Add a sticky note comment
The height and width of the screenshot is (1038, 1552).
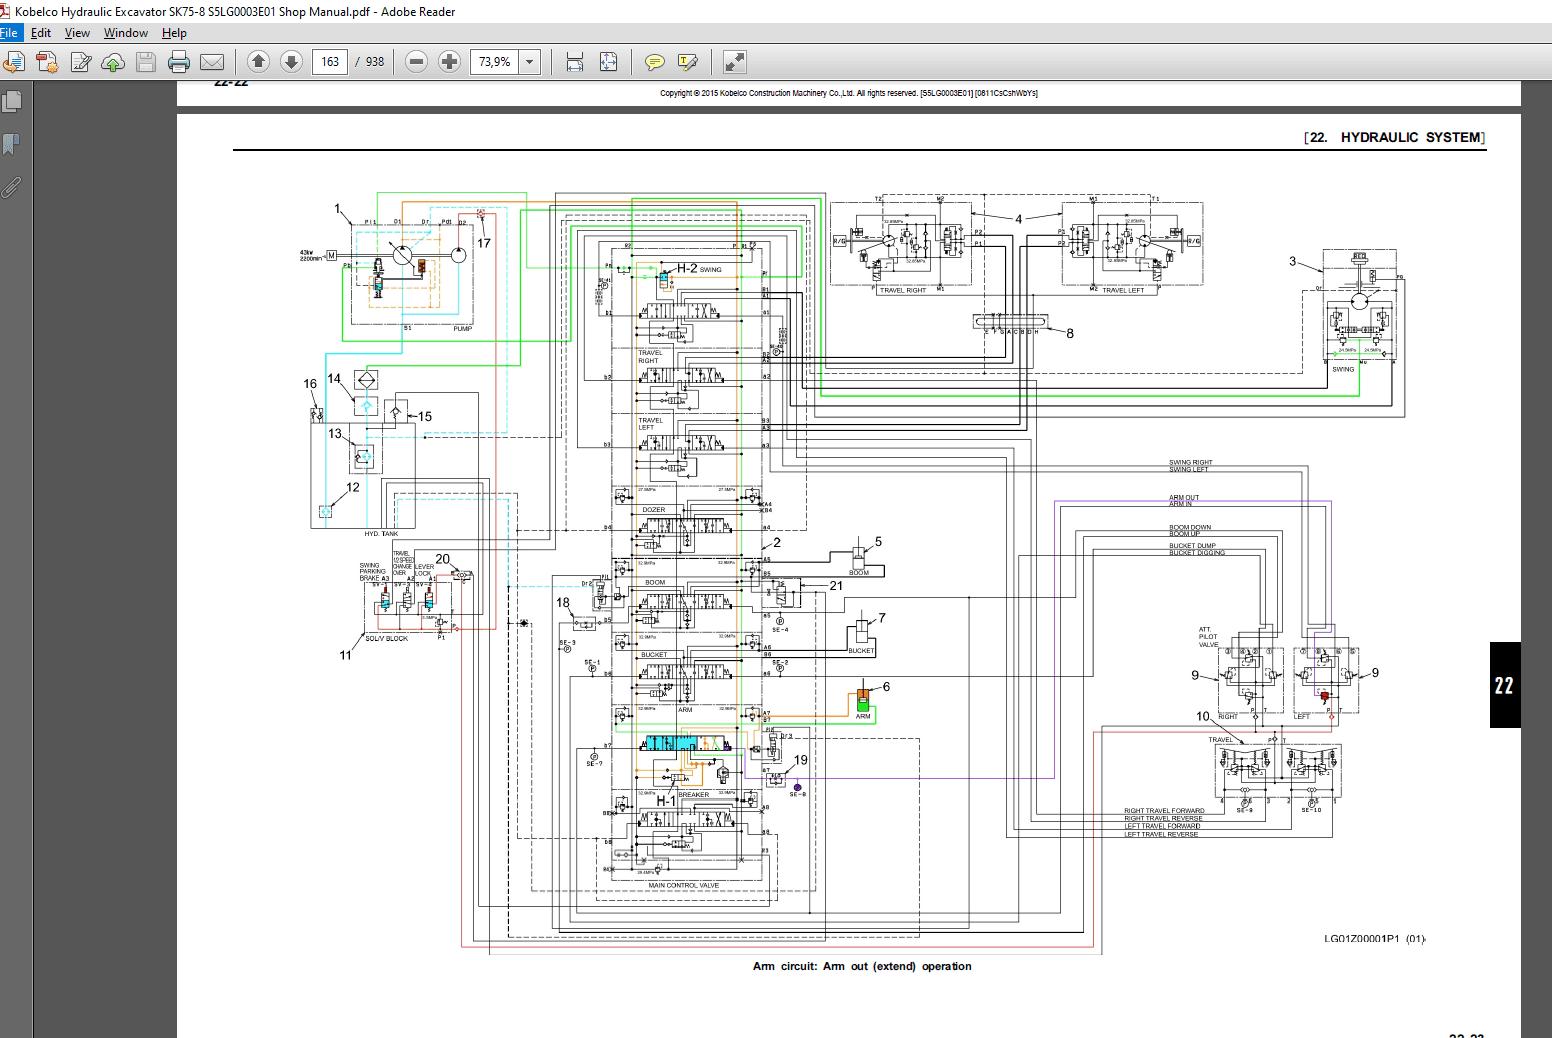click(x=654, y=62)
